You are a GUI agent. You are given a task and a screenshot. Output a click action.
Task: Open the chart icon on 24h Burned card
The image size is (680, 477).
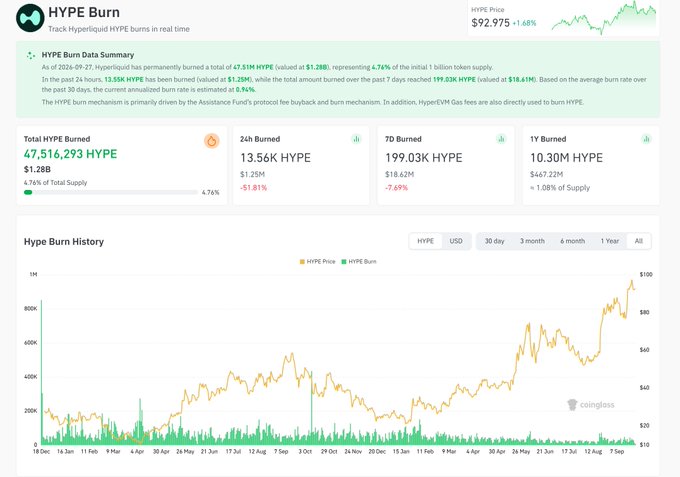pos(356,139)
